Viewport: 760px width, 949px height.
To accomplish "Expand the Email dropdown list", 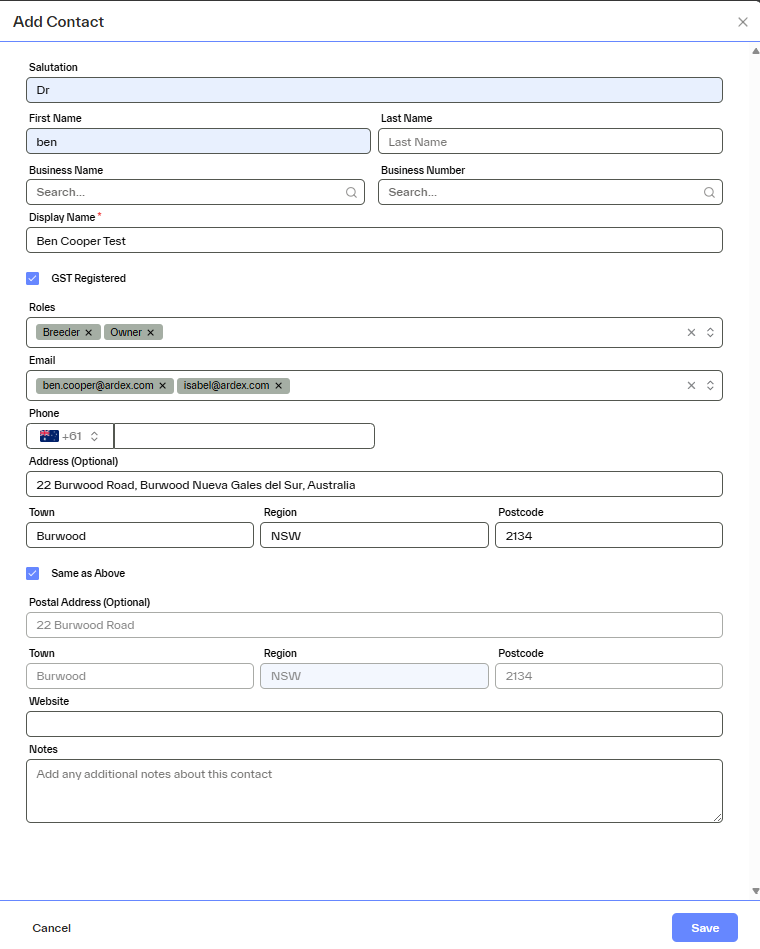I will [x=710, y=386].
